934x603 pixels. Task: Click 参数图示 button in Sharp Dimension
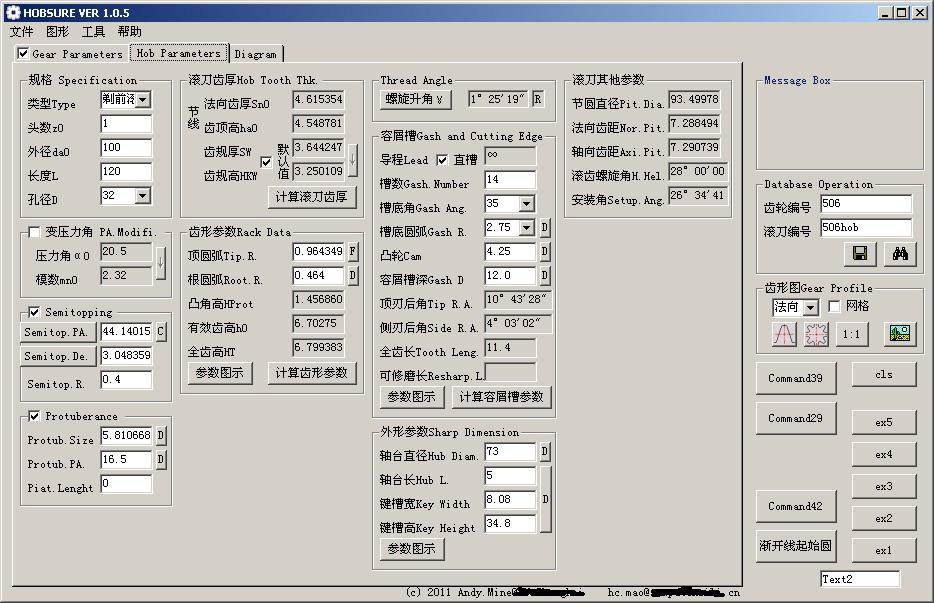click(412, 548)
